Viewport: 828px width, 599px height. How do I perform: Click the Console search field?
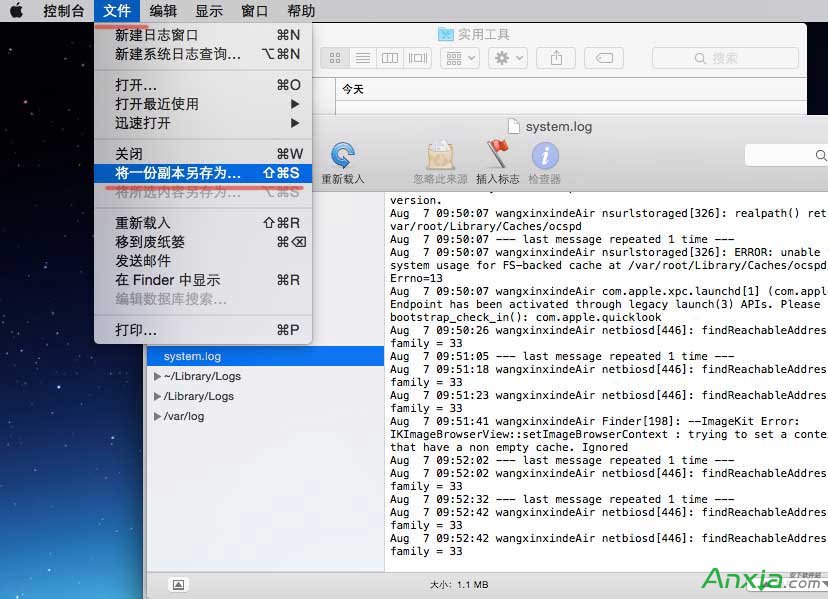(x=786, y=155)
